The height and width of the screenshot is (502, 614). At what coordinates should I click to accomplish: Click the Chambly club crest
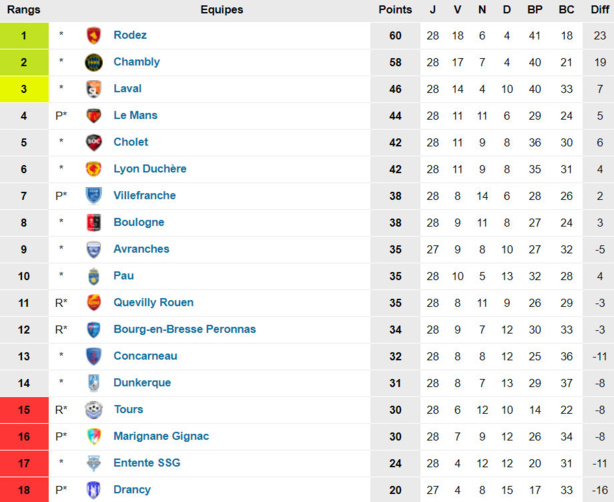[93, 62]
